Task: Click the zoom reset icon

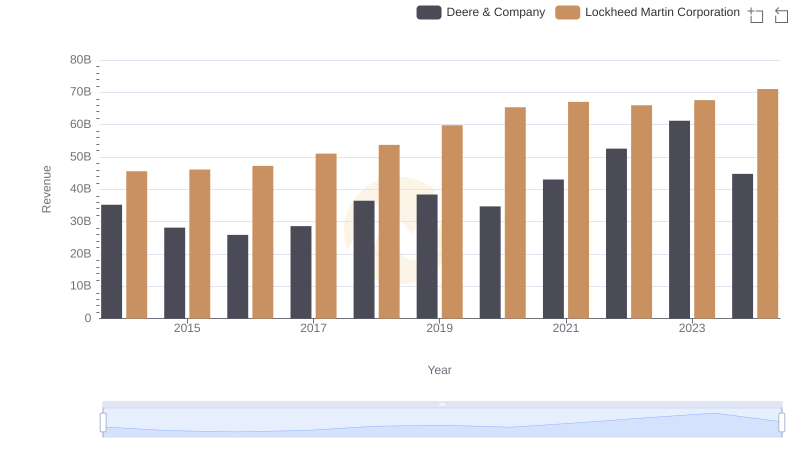Action: 781,15
